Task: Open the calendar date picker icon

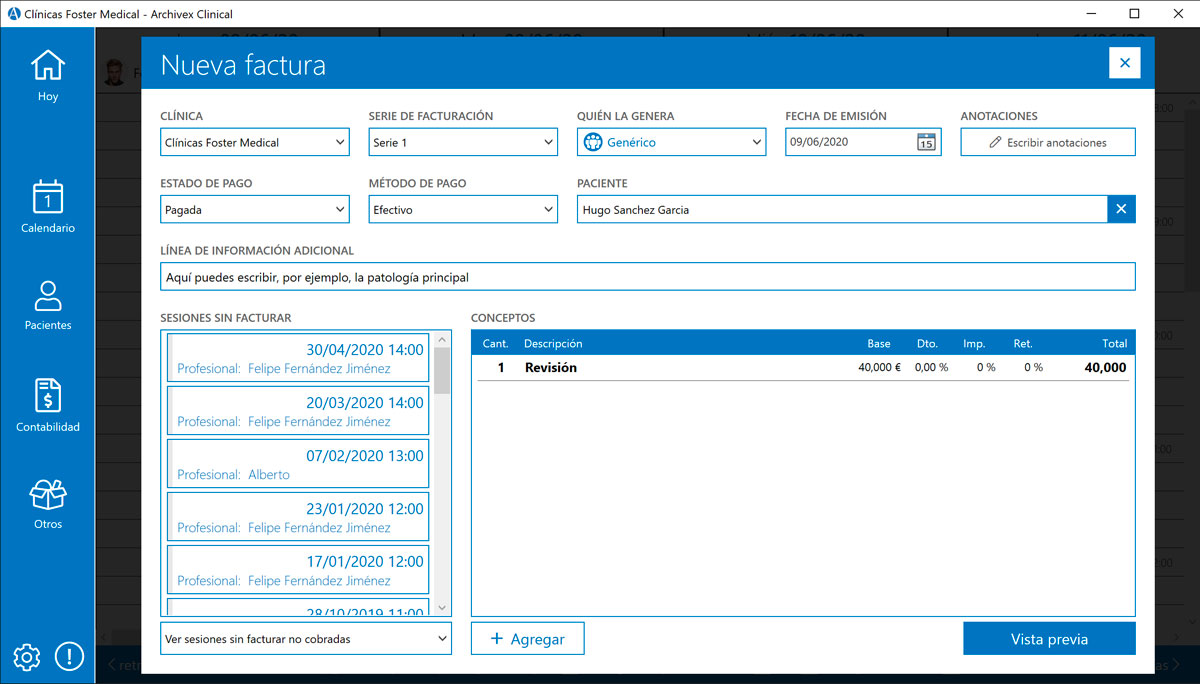Action: point(926,142)
